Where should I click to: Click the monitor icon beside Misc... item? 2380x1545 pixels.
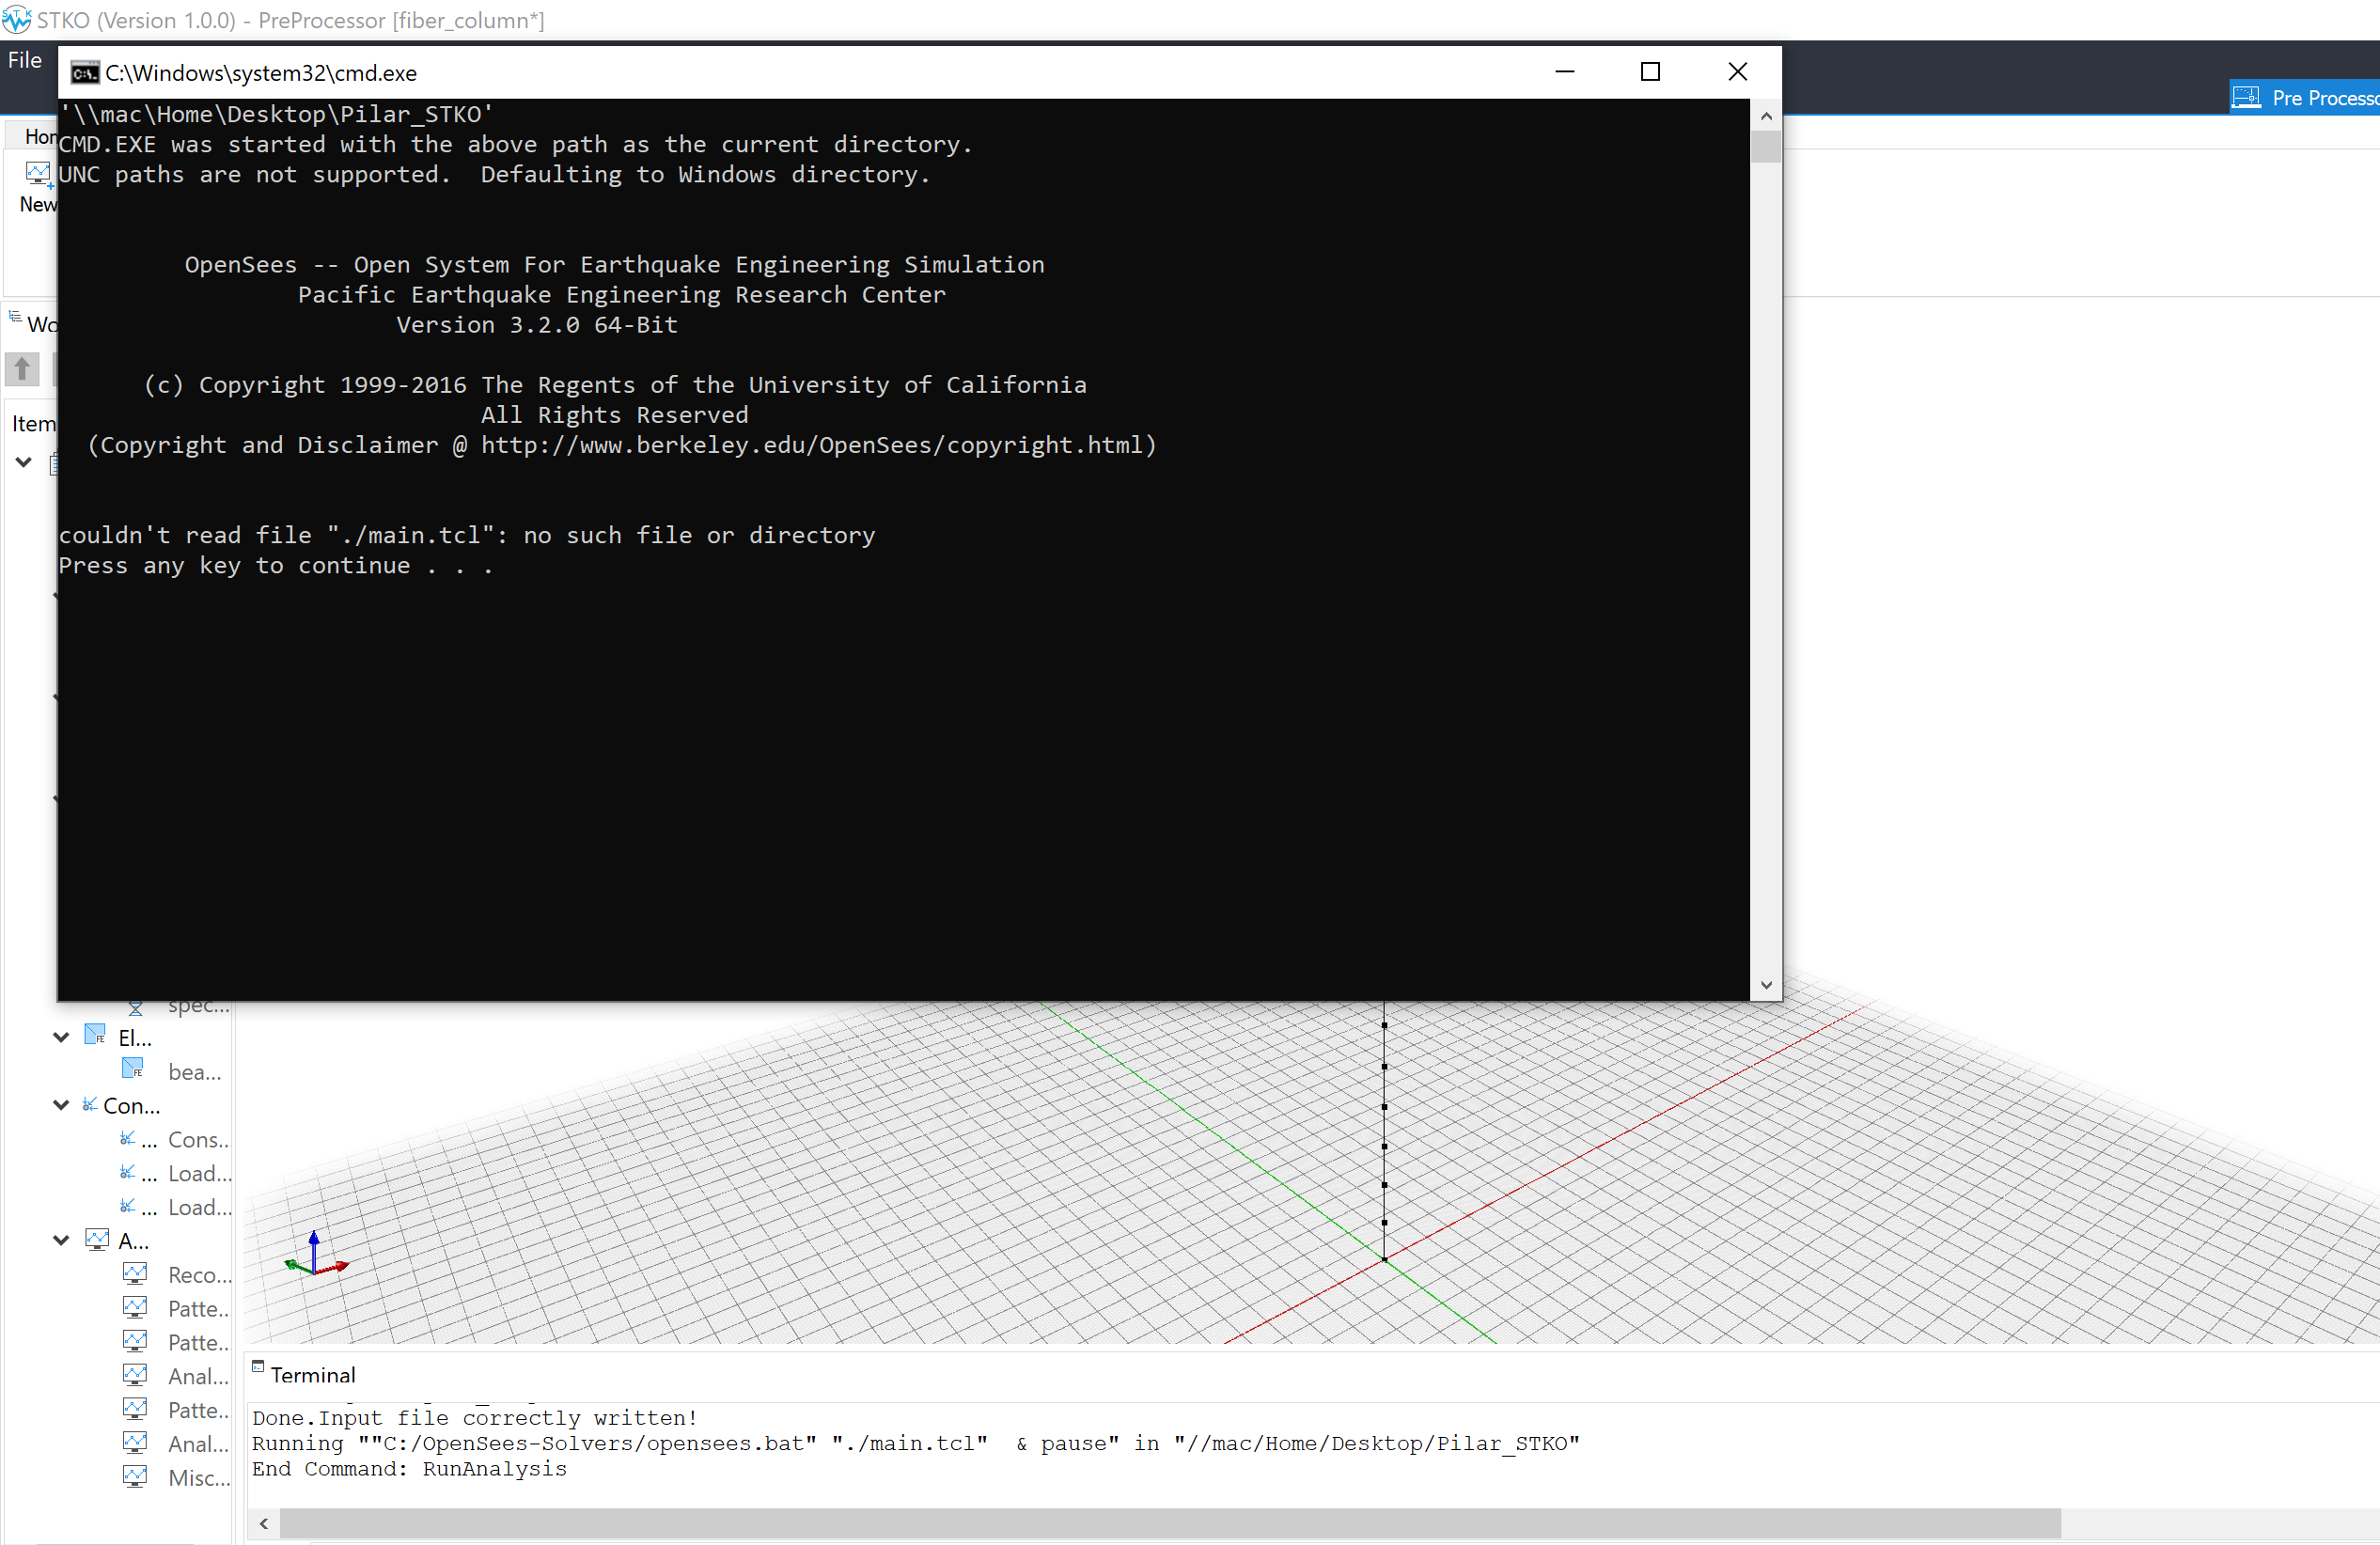coord(135,1476)
